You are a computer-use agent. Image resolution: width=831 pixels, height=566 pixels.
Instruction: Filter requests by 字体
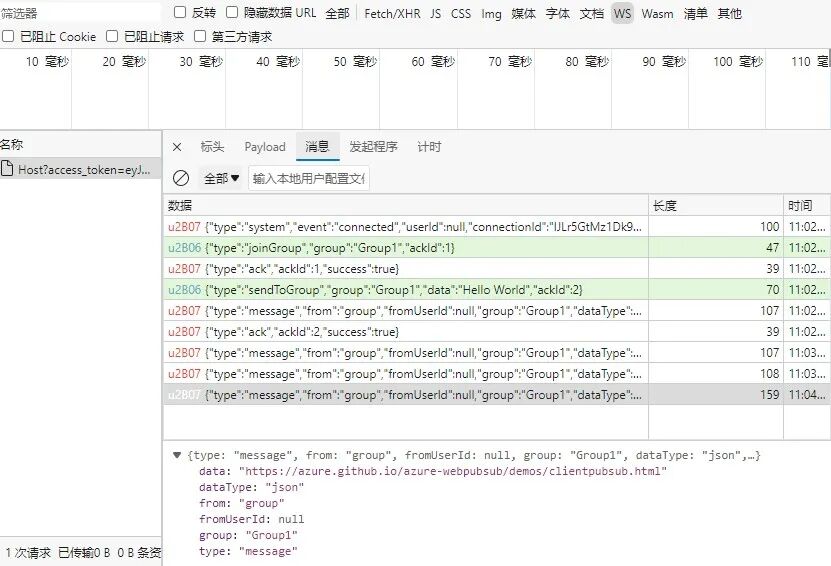(x=558, y=13)
